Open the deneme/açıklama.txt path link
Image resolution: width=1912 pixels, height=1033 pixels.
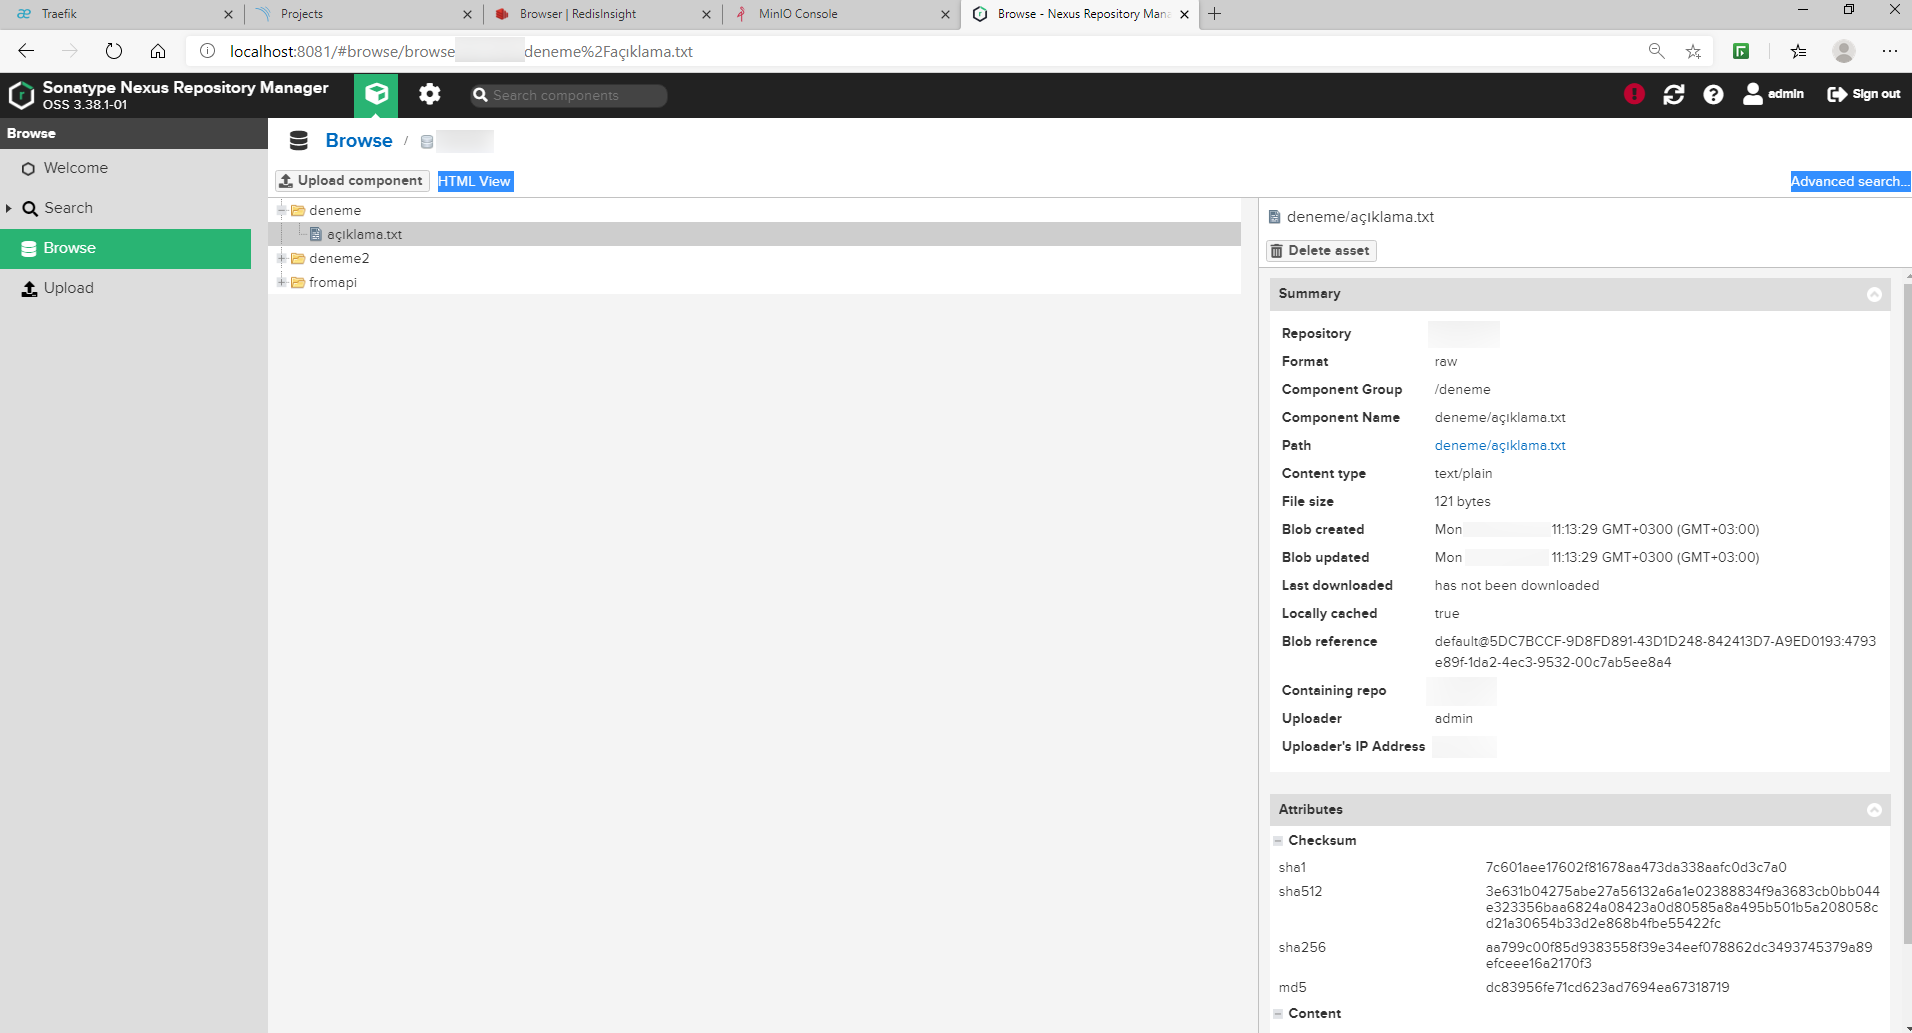pyautogui.click(x=1500, y=446)
